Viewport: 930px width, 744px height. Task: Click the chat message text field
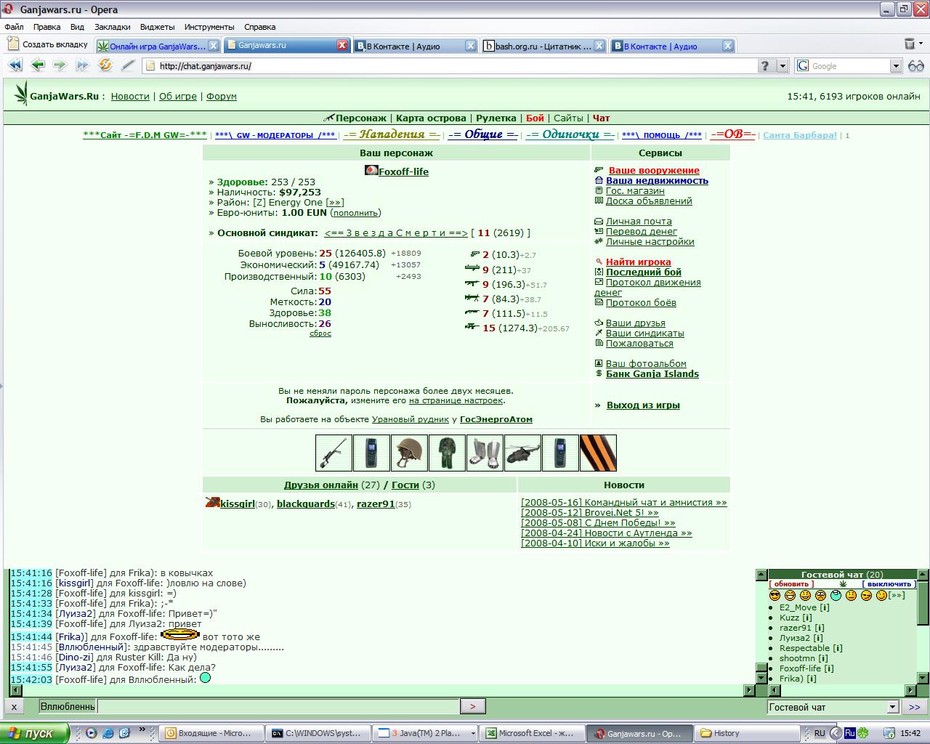tap(278, 706)
